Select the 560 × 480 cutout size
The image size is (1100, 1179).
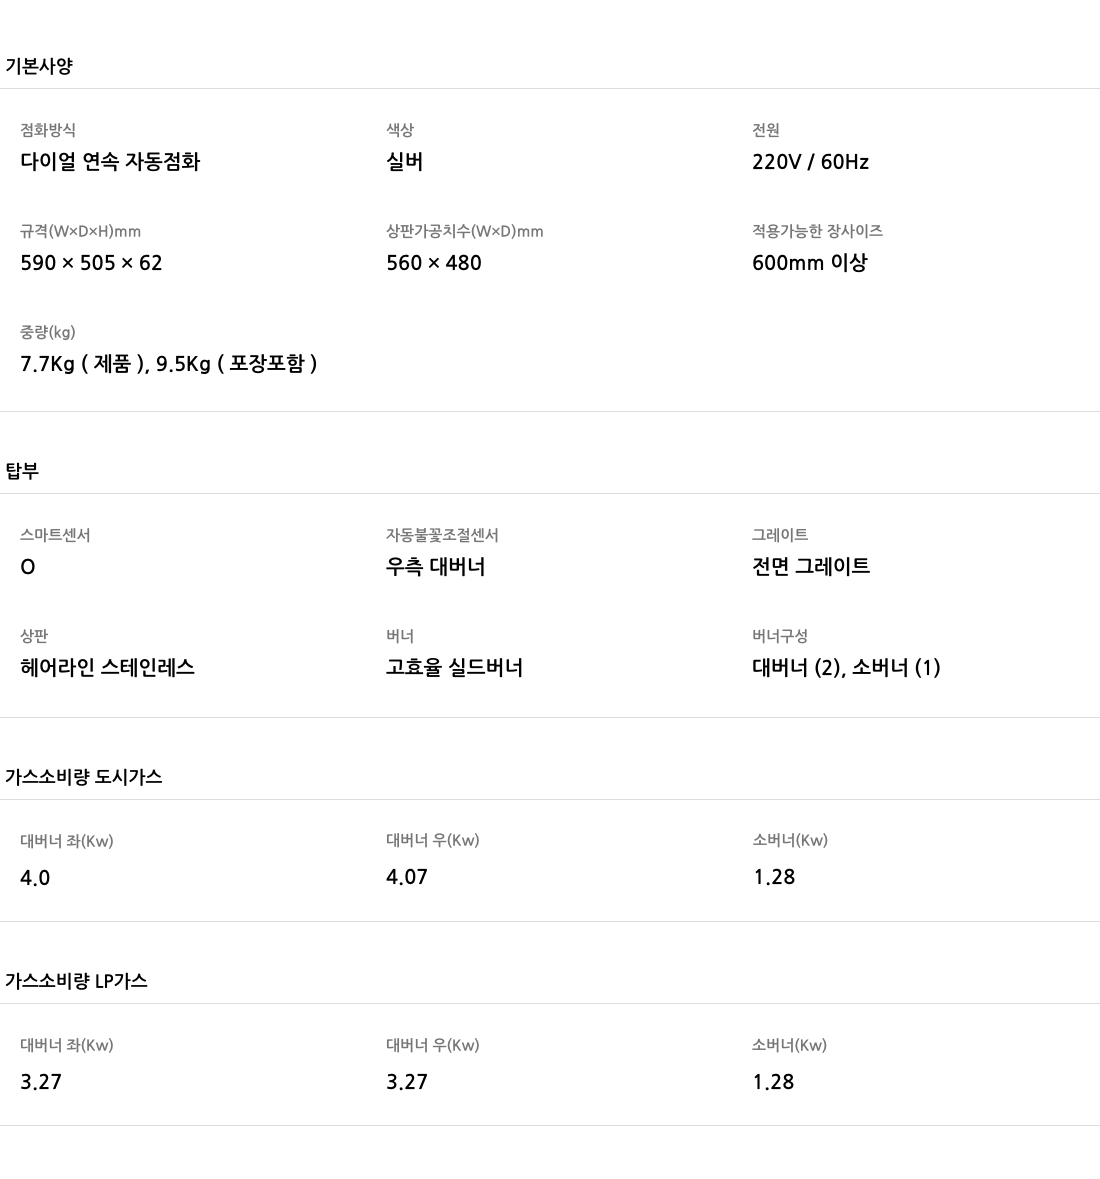click(434, 262)
